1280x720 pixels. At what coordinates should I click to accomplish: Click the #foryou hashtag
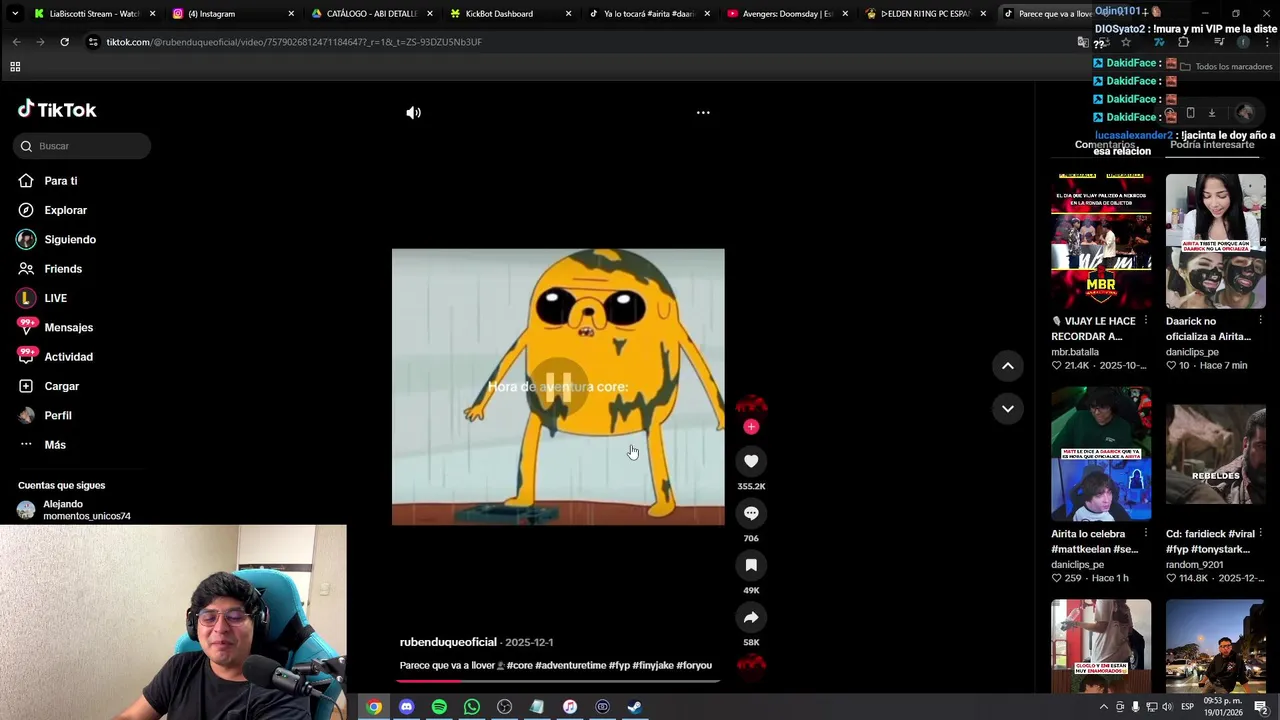click(x=694, y=665)
